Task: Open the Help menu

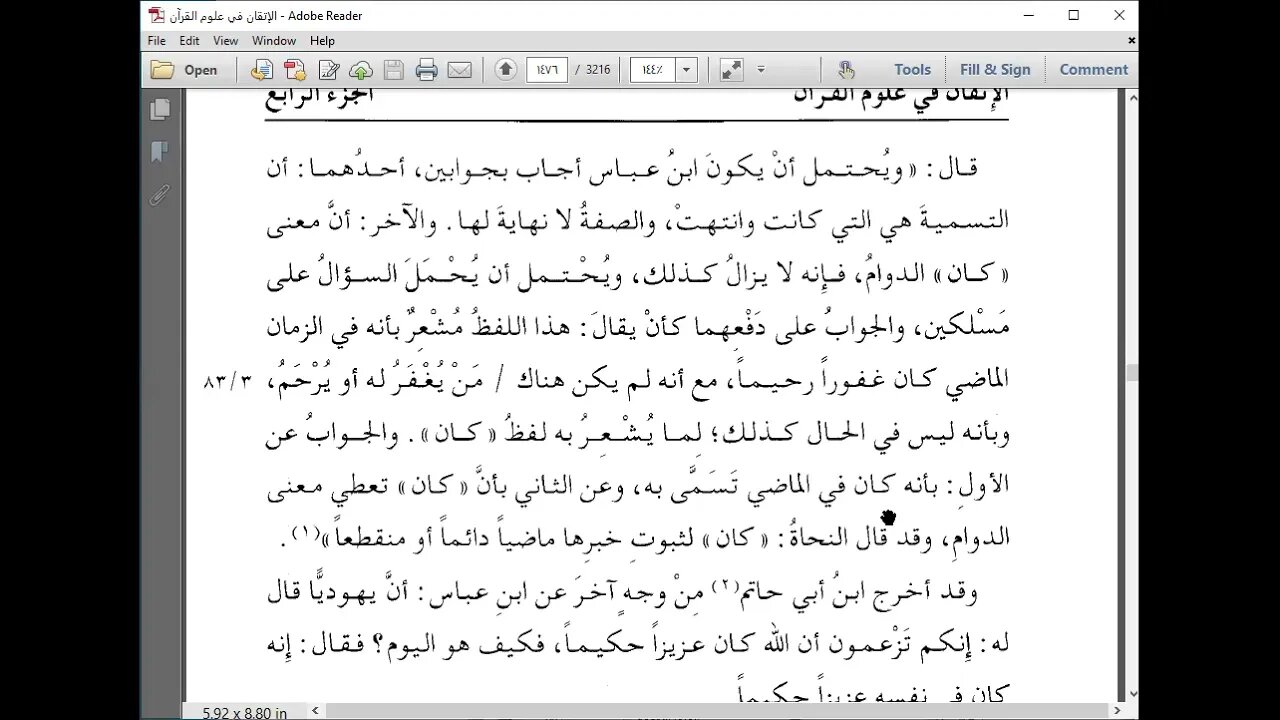Action: 322,41
